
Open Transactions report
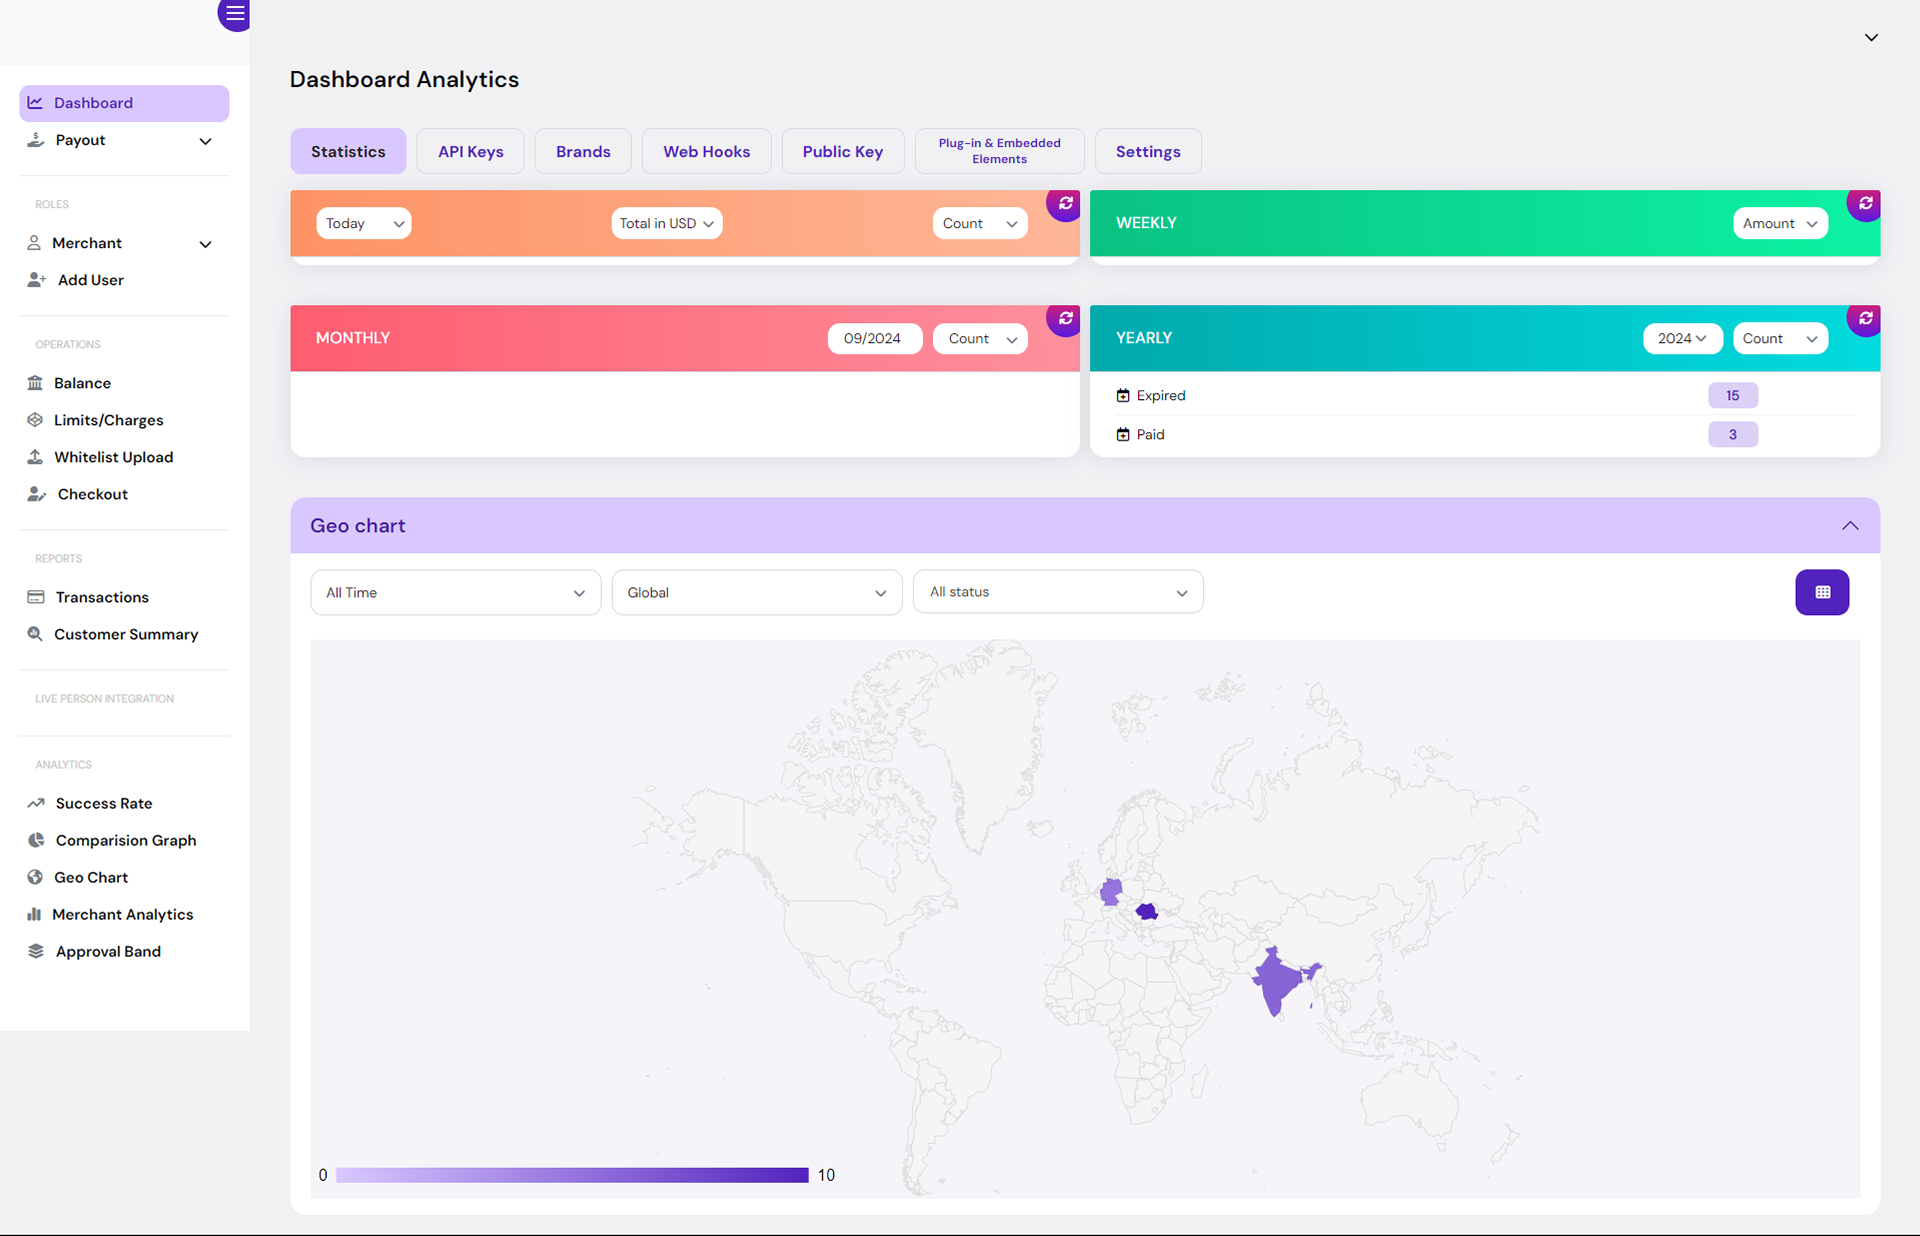102,597
